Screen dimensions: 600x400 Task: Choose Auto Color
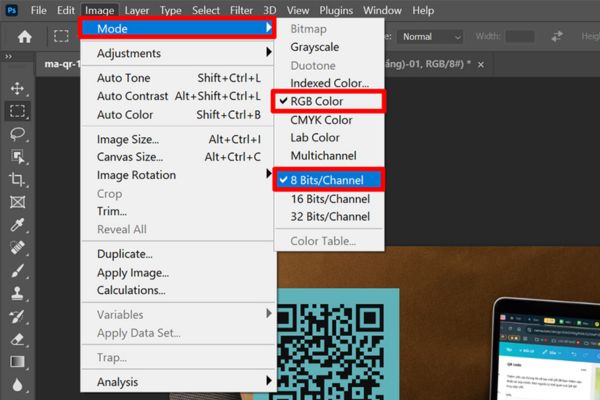pyautogui.click(x=178, y=114)
